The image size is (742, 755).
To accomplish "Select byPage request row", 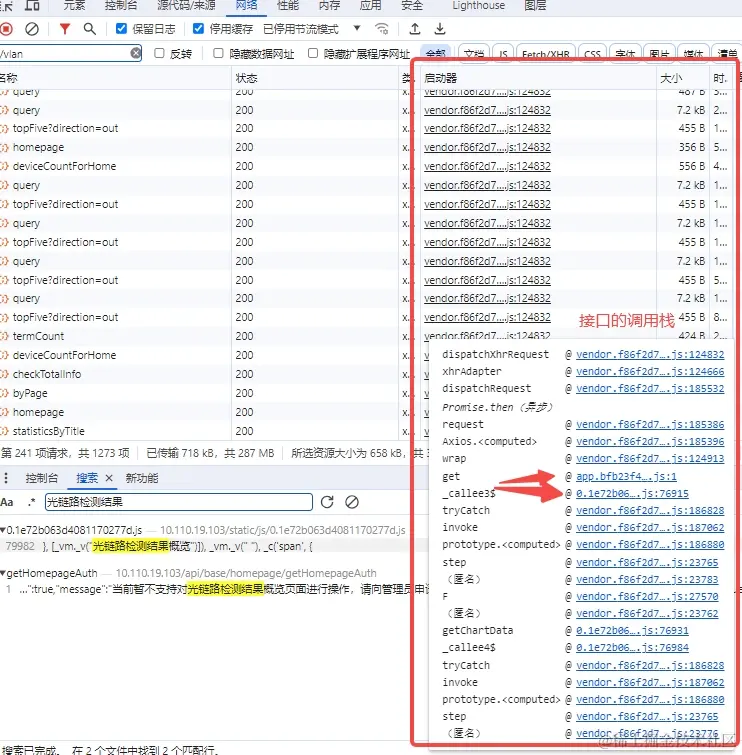I will (x=212, y=393).
